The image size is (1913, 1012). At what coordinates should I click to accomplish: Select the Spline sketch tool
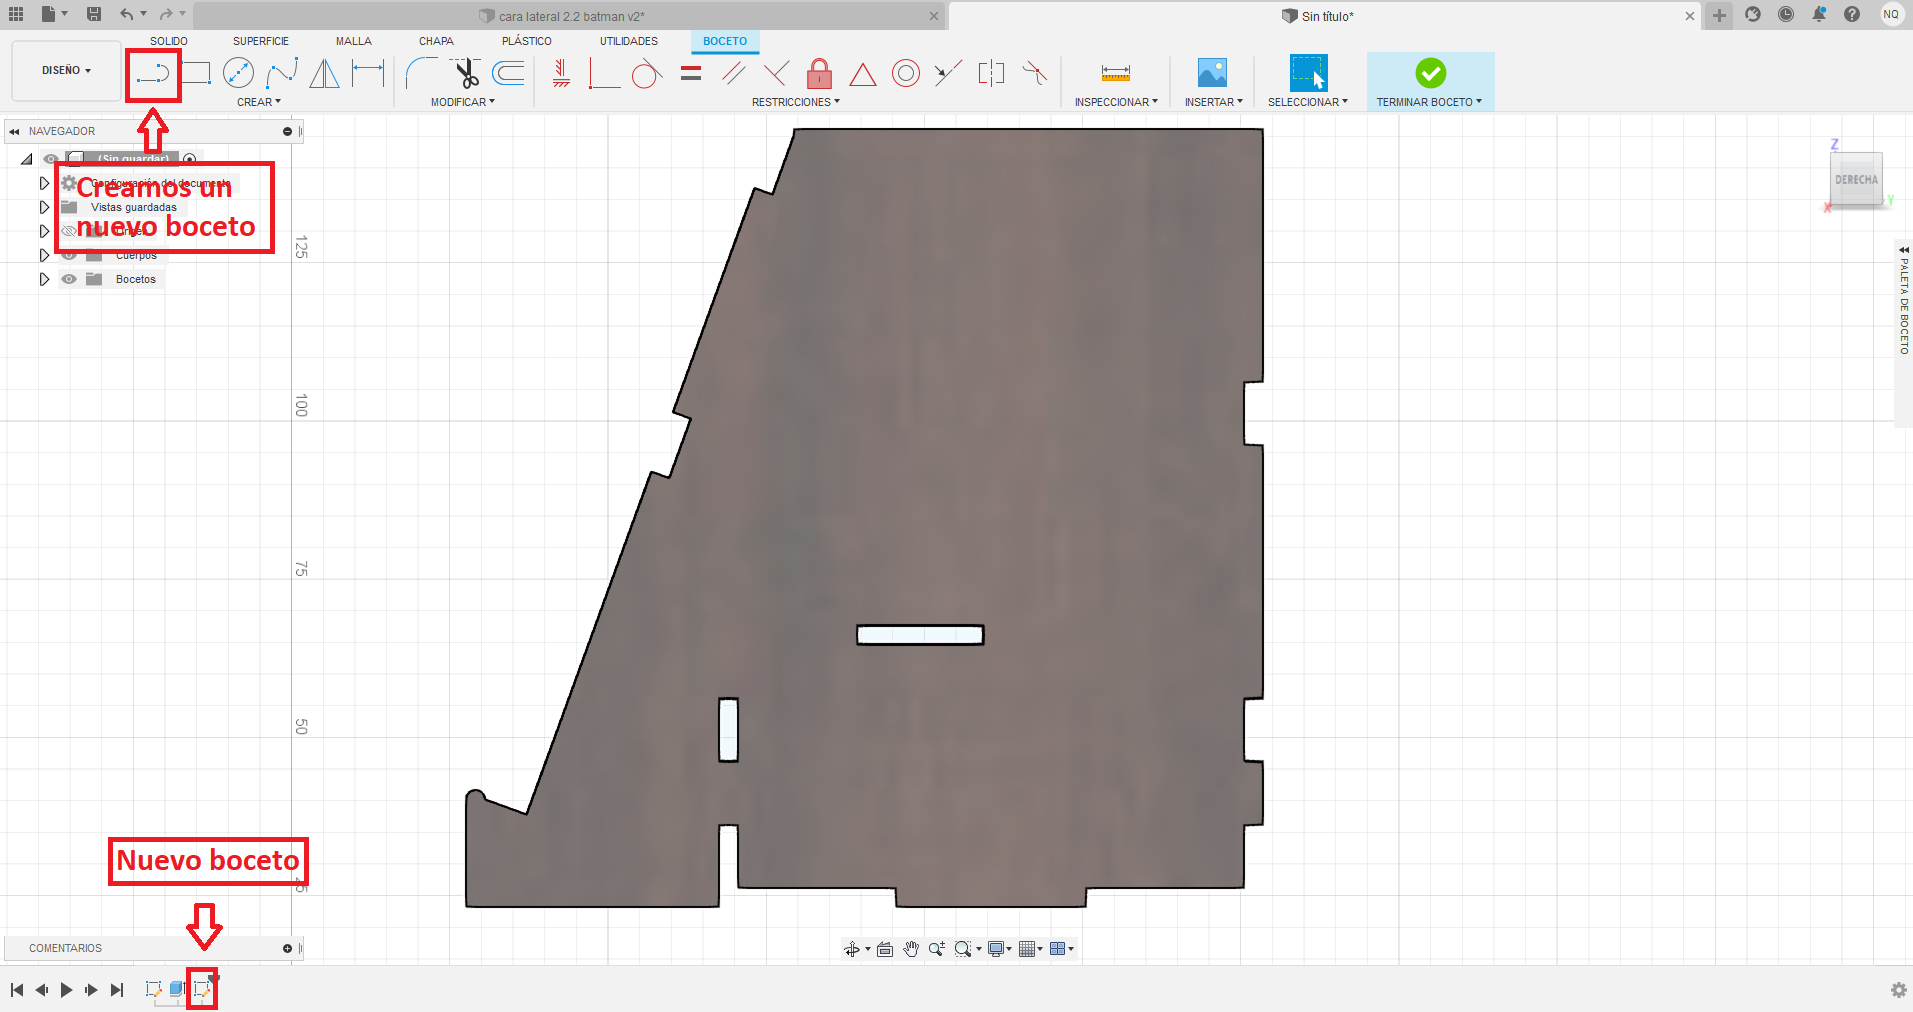281,73
